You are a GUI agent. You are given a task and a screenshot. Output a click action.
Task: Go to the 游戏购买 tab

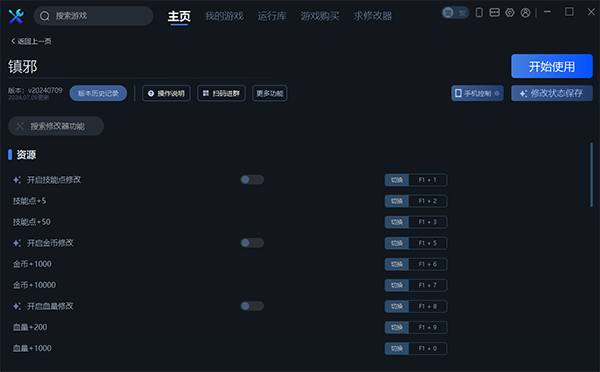pos(320,16)
